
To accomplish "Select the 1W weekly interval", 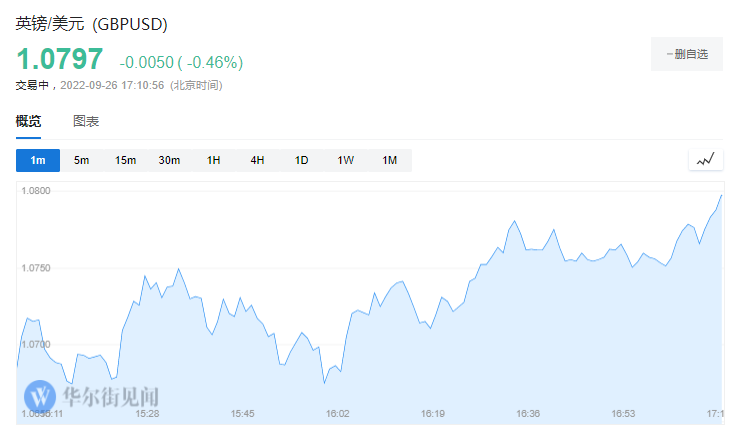I will (x=345, y=160).
